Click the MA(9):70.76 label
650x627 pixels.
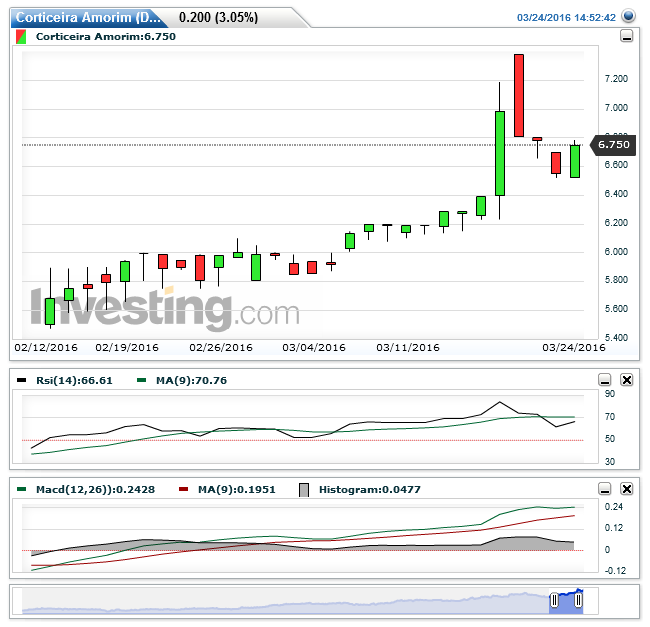coord(191,380)
